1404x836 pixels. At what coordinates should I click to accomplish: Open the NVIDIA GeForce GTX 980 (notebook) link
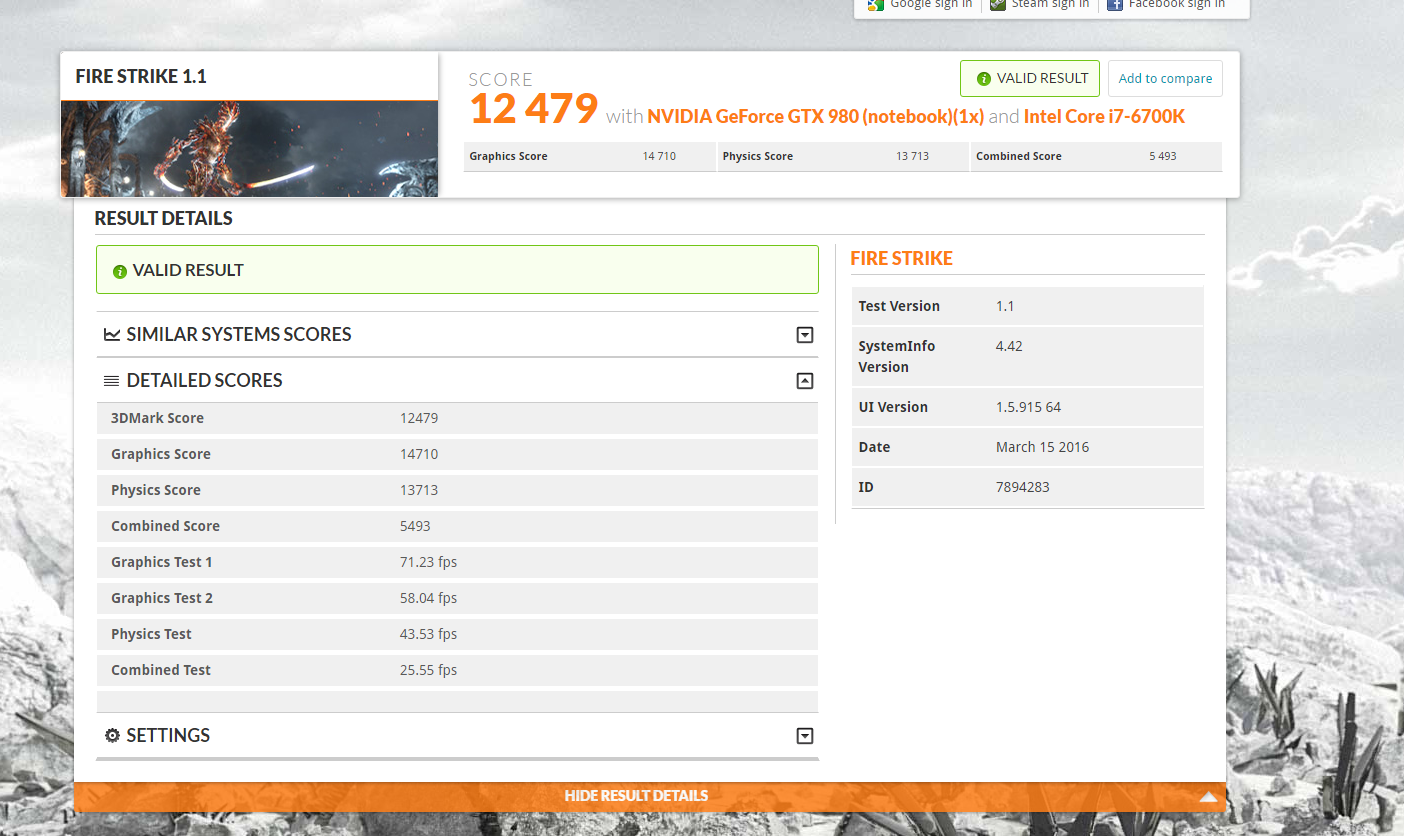pyautogui.click(x=816, y=116)
